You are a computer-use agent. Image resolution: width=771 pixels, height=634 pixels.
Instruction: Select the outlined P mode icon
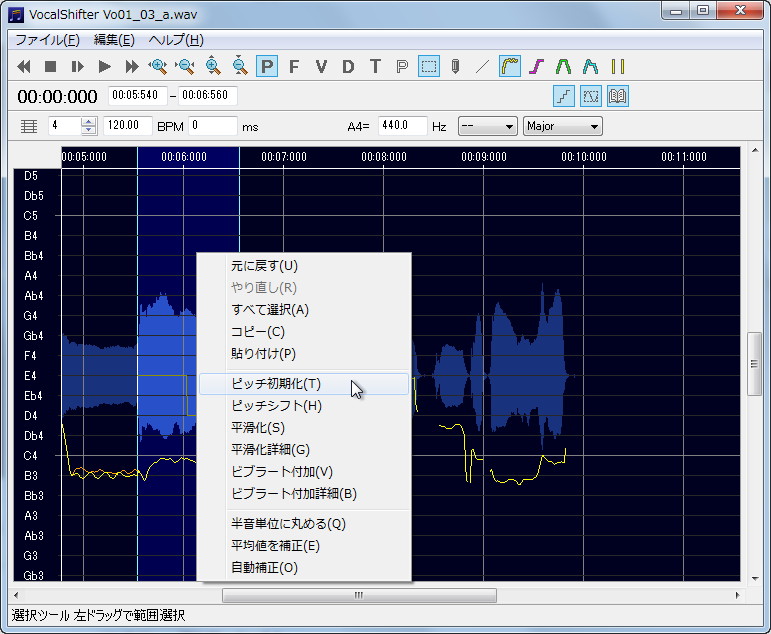pyautogui.click(x=402, y=66)
